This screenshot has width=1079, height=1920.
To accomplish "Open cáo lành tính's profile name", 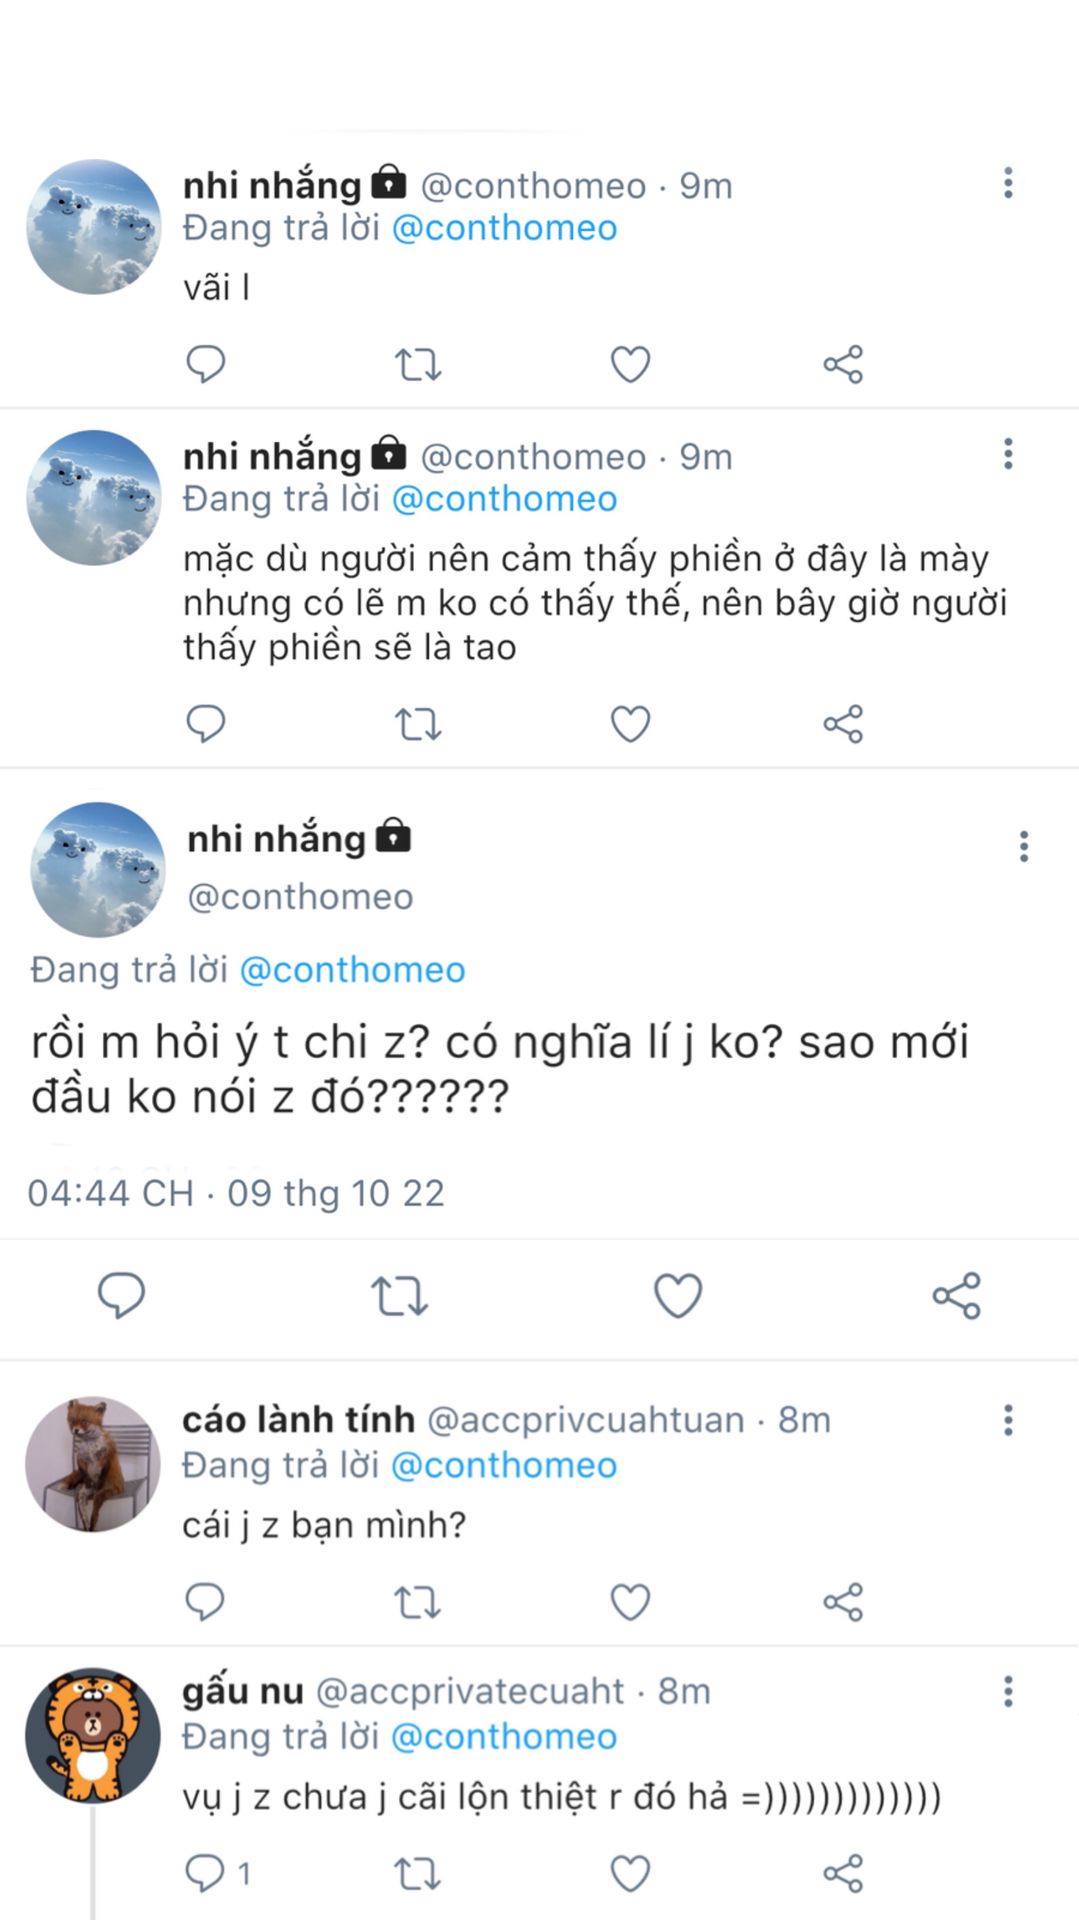I will (x=298, y=1420).
